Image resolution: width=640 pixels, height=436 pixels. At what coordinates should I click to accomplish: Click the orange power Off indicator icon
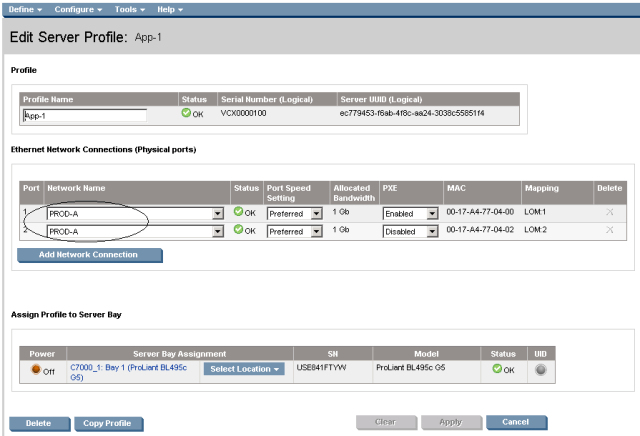(x=36, y=370)
